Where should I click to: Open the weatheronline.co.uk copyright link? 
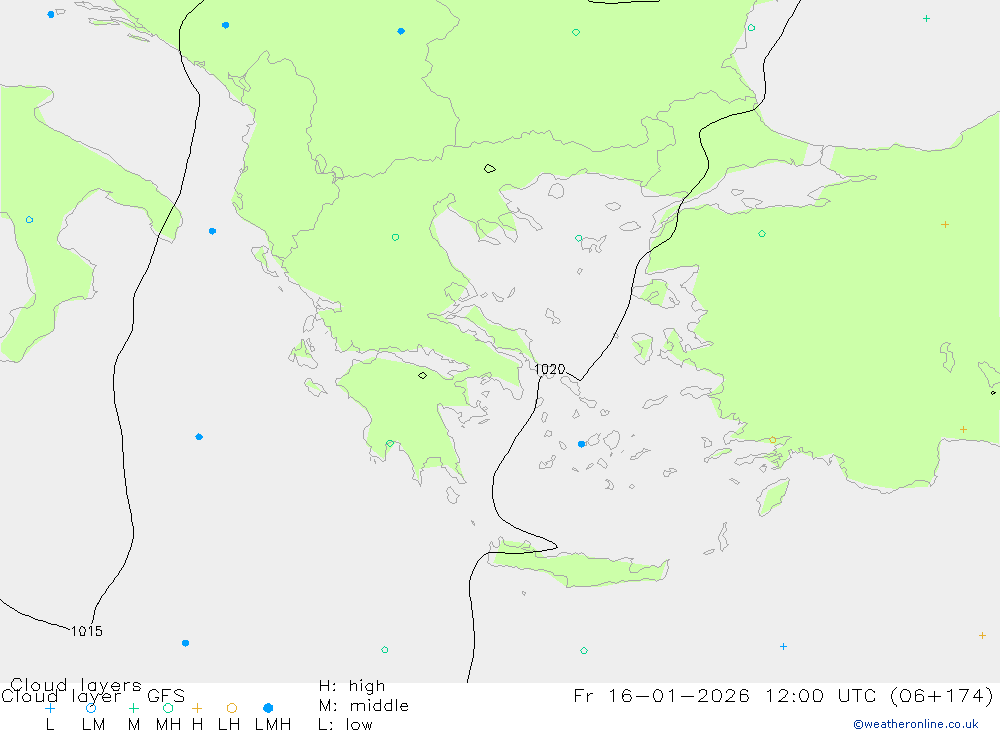tap(916, 724)
